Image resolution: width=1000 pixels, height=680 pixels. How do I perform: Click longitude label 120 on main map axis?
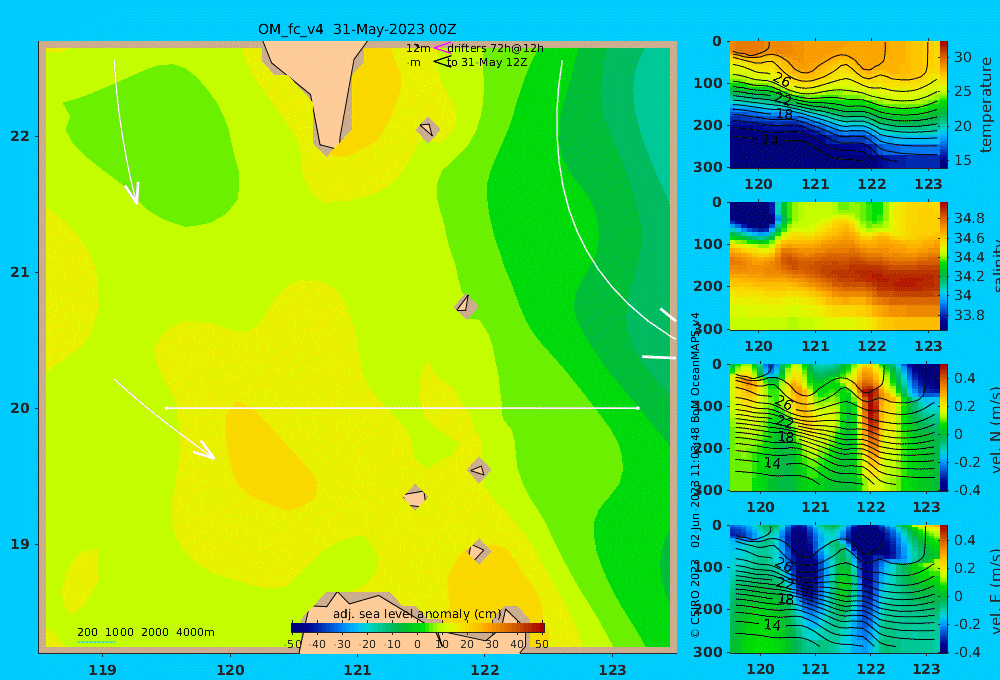coord(230,670)
